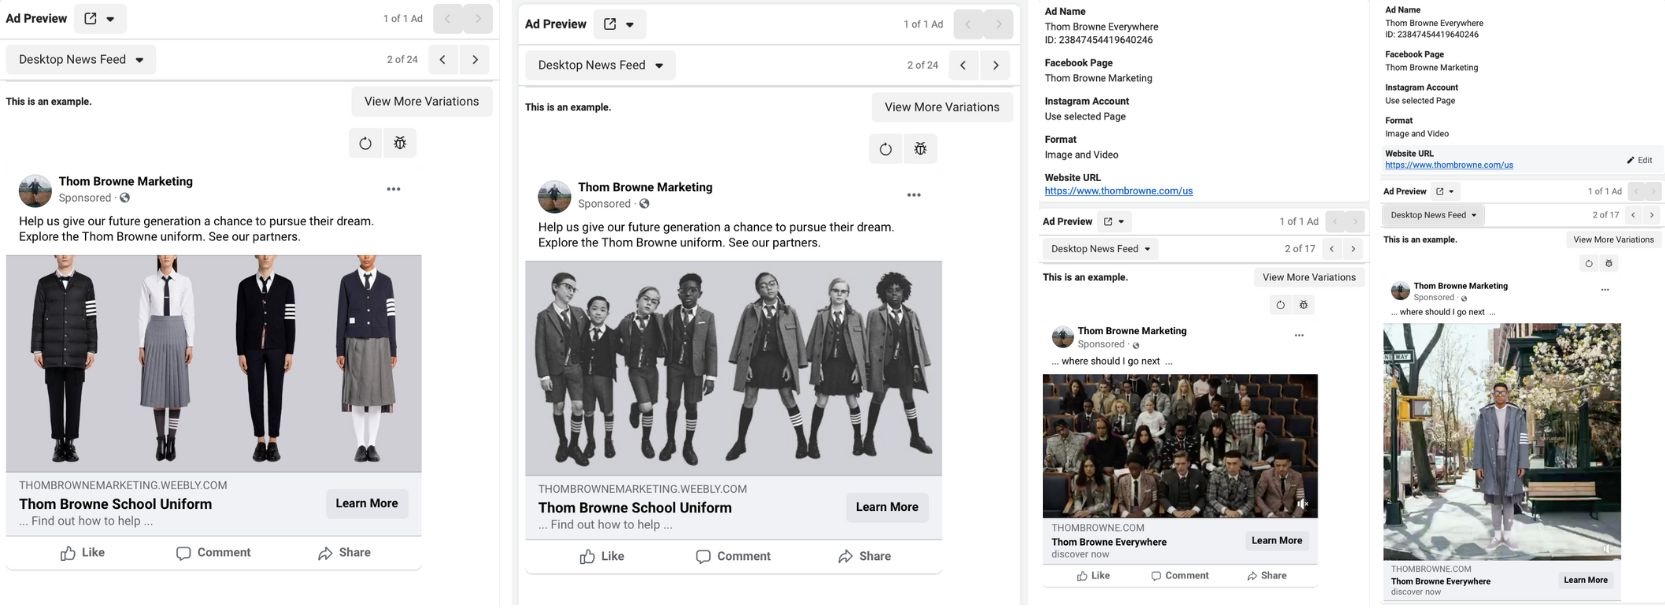Unmute sound on the street model video

point(1607,548)
